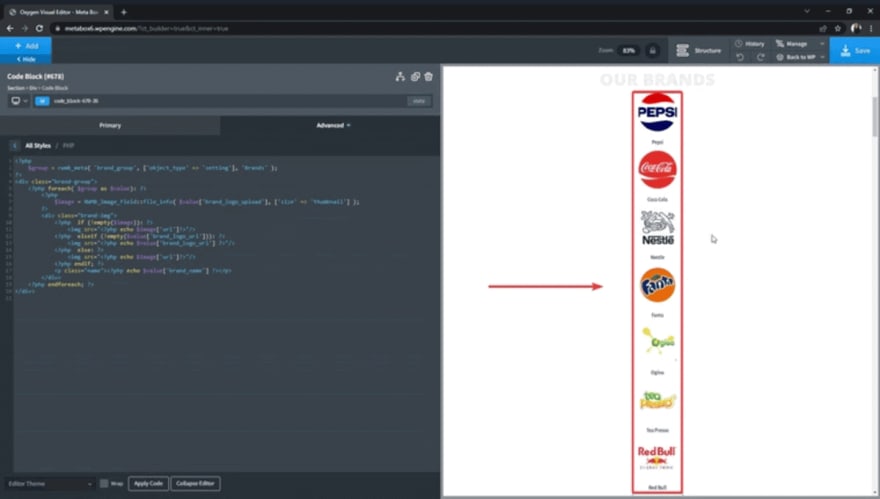Bookmark the page with the star icon

[x=838, y=28]
